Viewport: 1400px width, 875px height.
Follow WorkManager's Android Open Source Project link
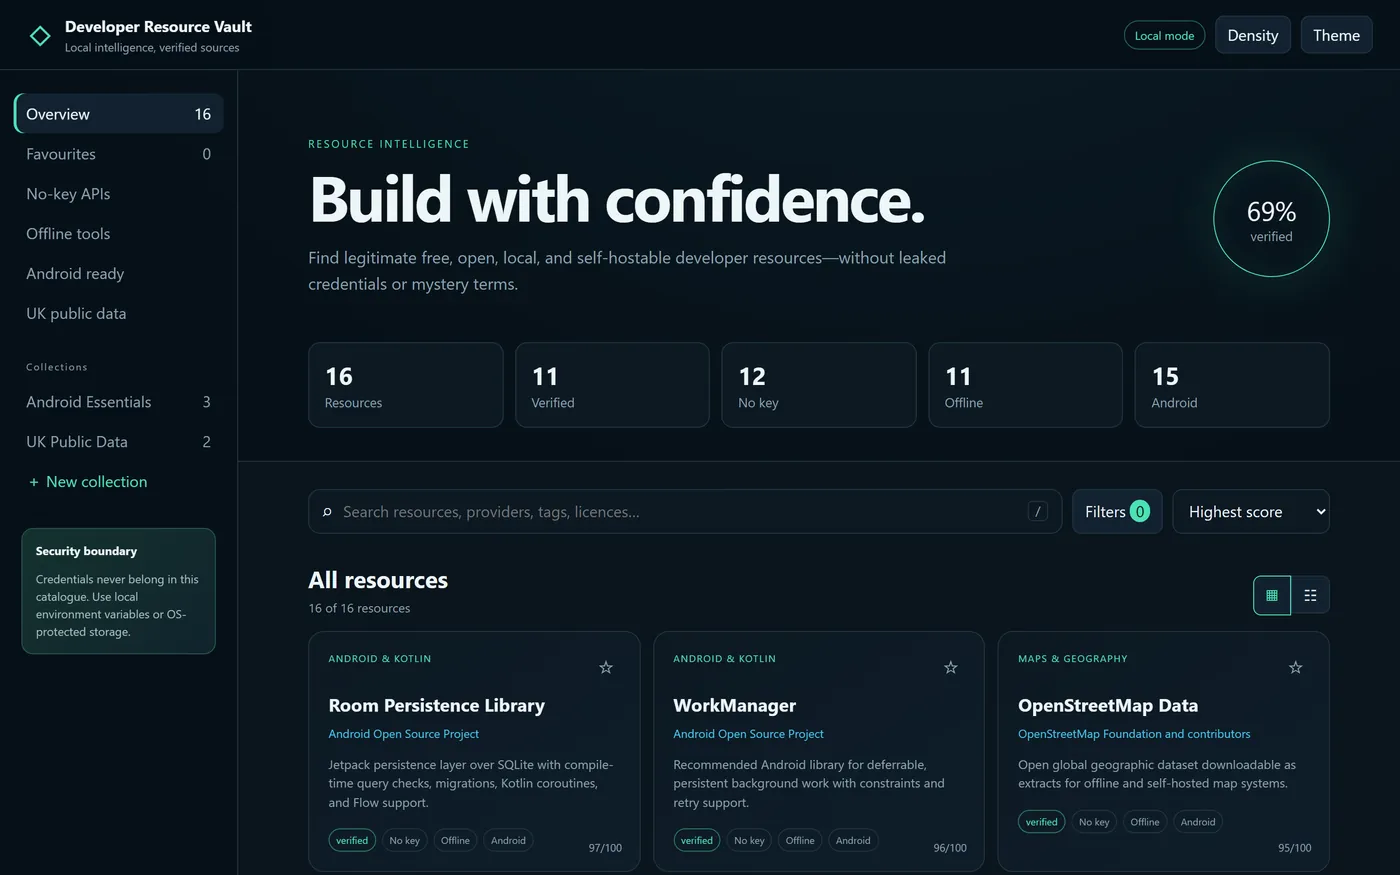(x=749, y=734)
